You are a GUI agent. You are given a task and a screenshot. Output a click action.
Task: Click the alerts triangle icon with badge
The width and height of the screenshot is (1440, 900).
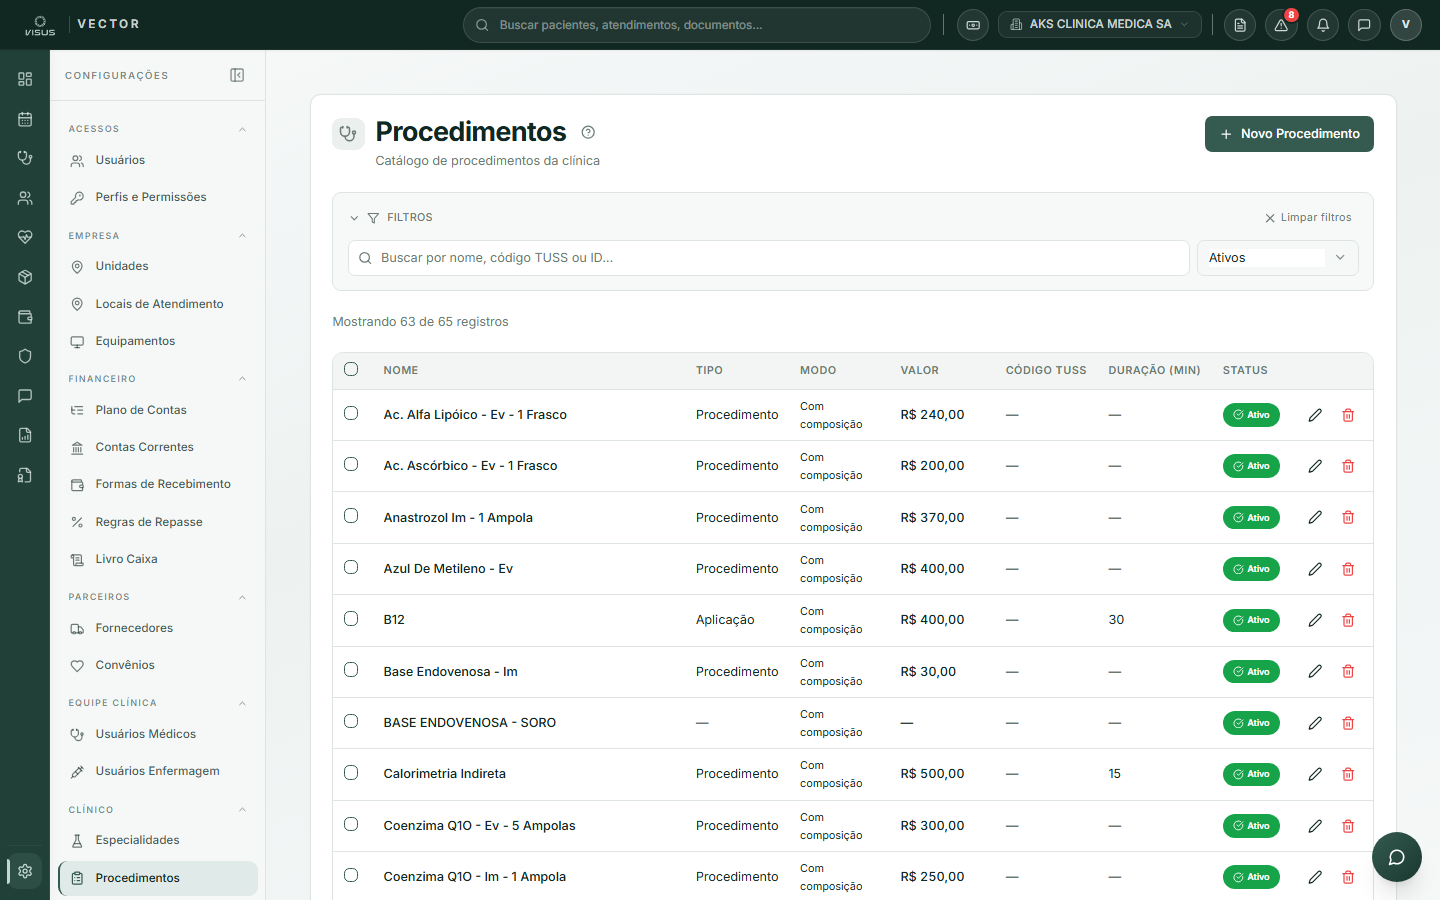coord(1281,25)
